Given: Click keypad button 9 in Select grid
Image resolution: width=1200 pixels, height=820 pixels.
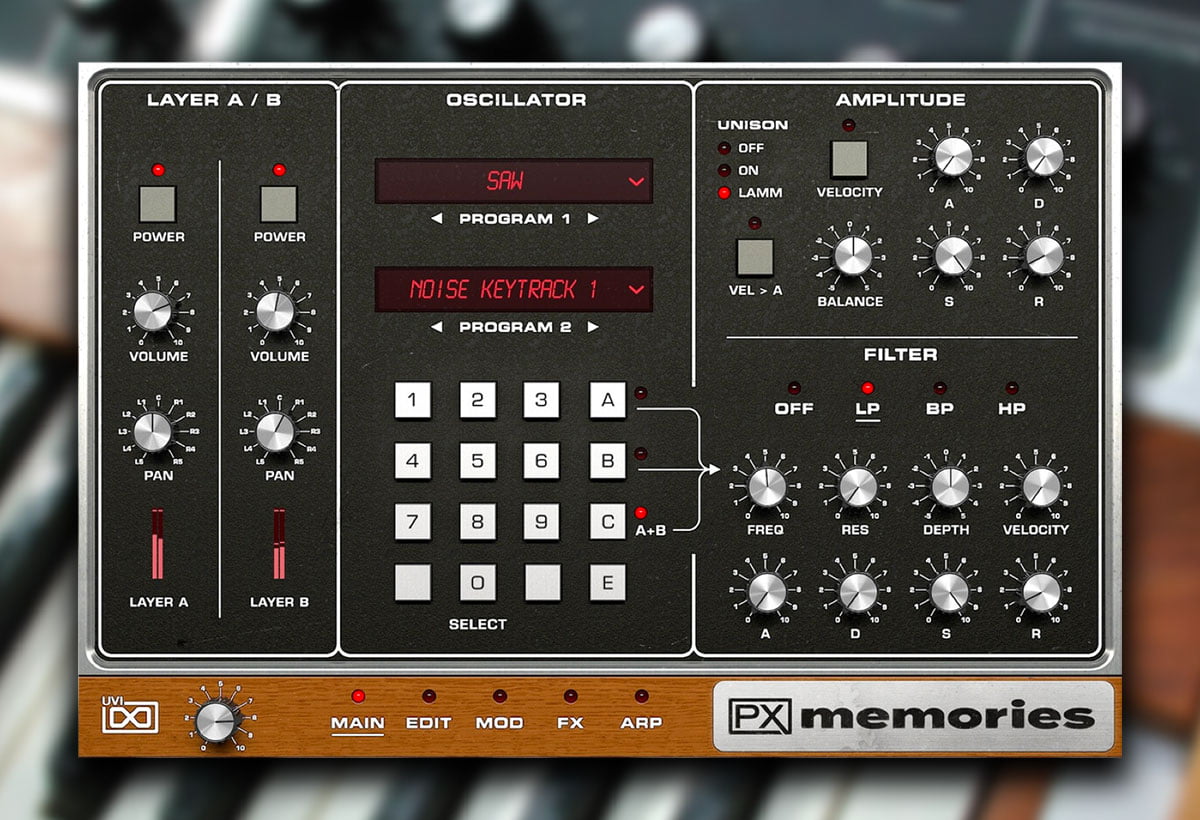Looking at the screenshot, I should (542, 522).
